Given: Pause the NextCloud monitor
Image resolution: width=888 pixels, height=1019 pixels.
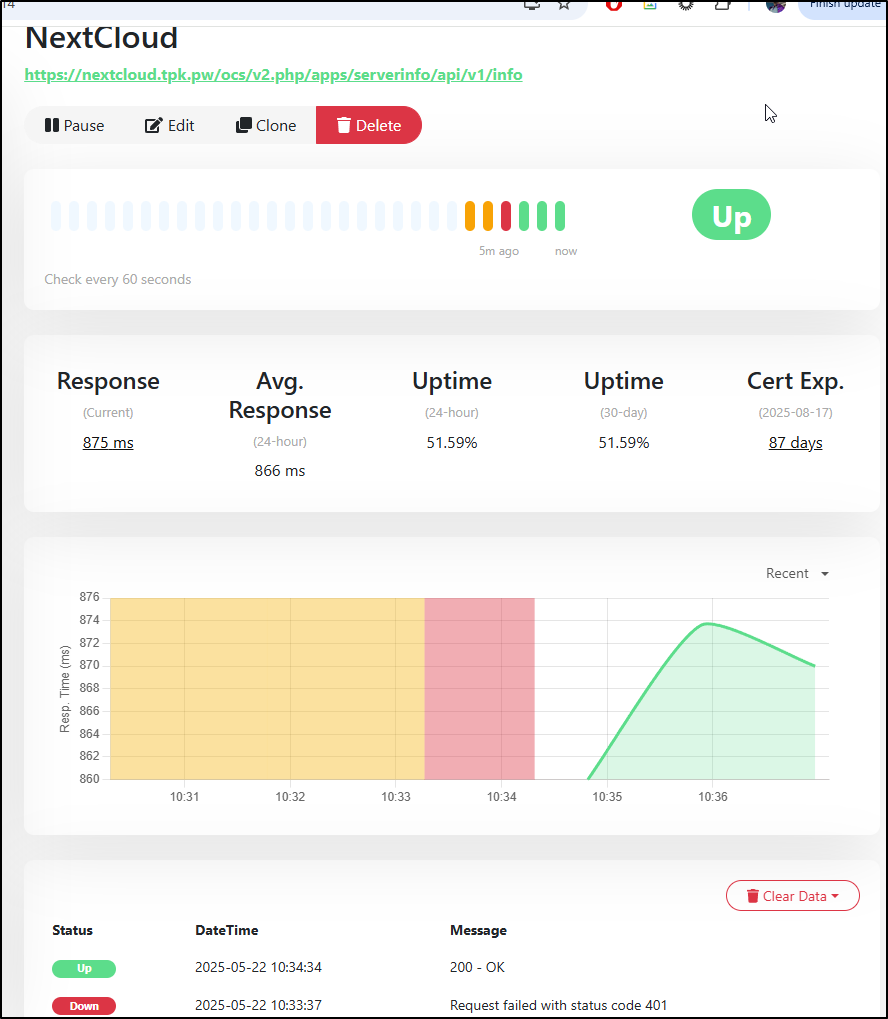Looking at the screenshot, I should pos(75,125).
